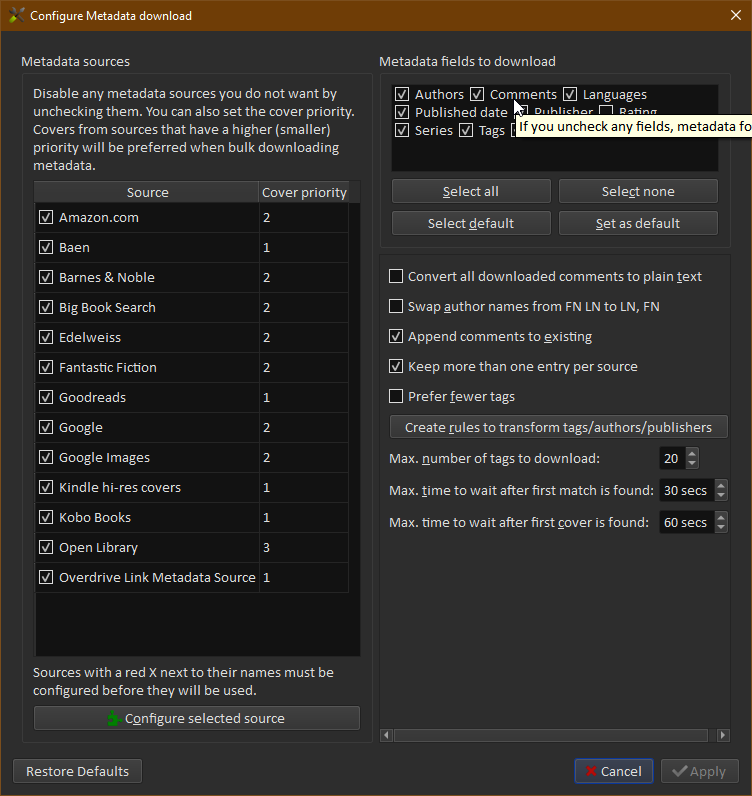Click the max tags number field

tap(672, 458)
